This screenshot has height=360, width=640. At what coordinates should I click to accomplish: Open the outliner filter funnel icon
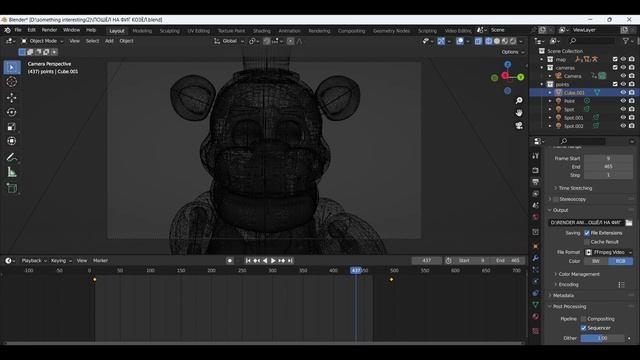tap(625, 41)
